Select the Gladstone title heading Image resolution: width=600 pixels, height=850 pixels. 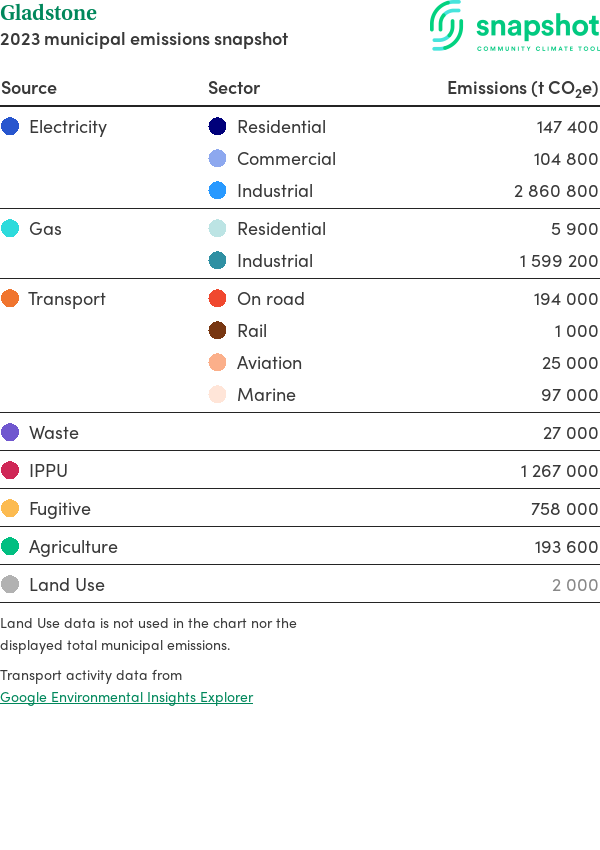[49, 13]
